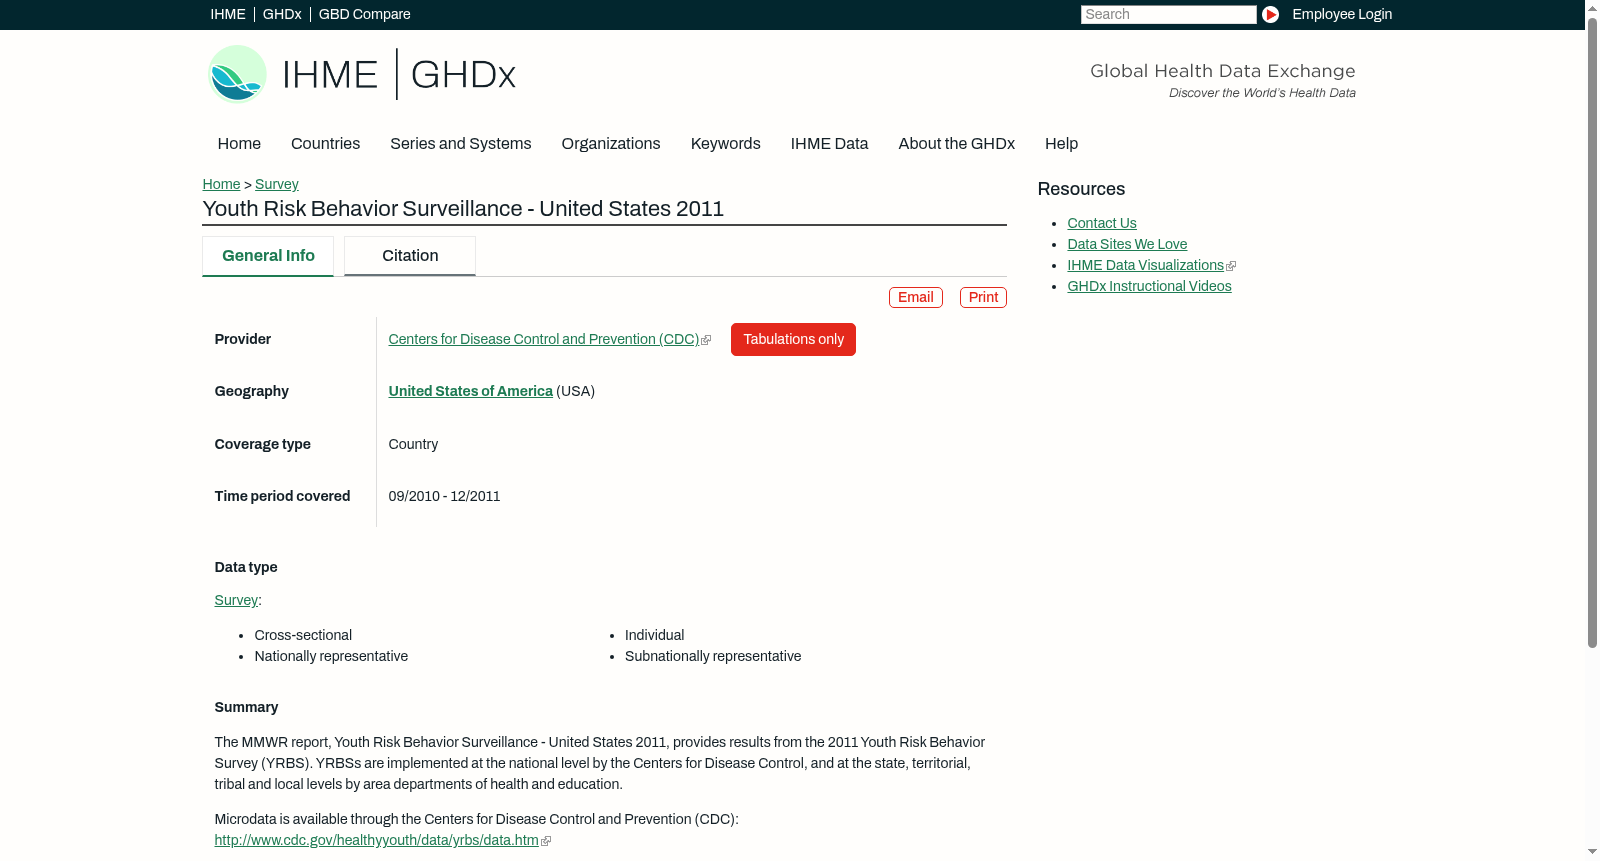1600x861 pixels.
Task: Open the Organizations menu item
Action: pyautogui.click(x=611, y=144)
